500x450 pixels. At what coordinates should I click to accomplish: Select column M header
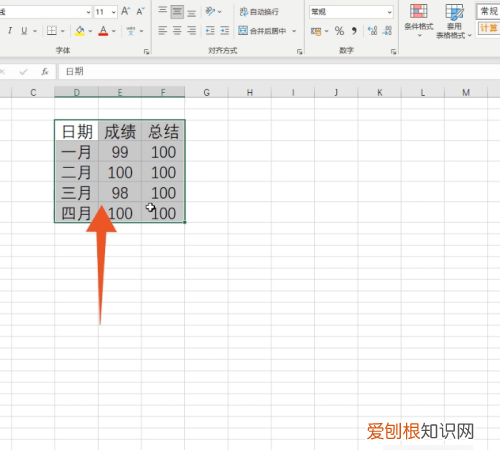tap(466, 92)
